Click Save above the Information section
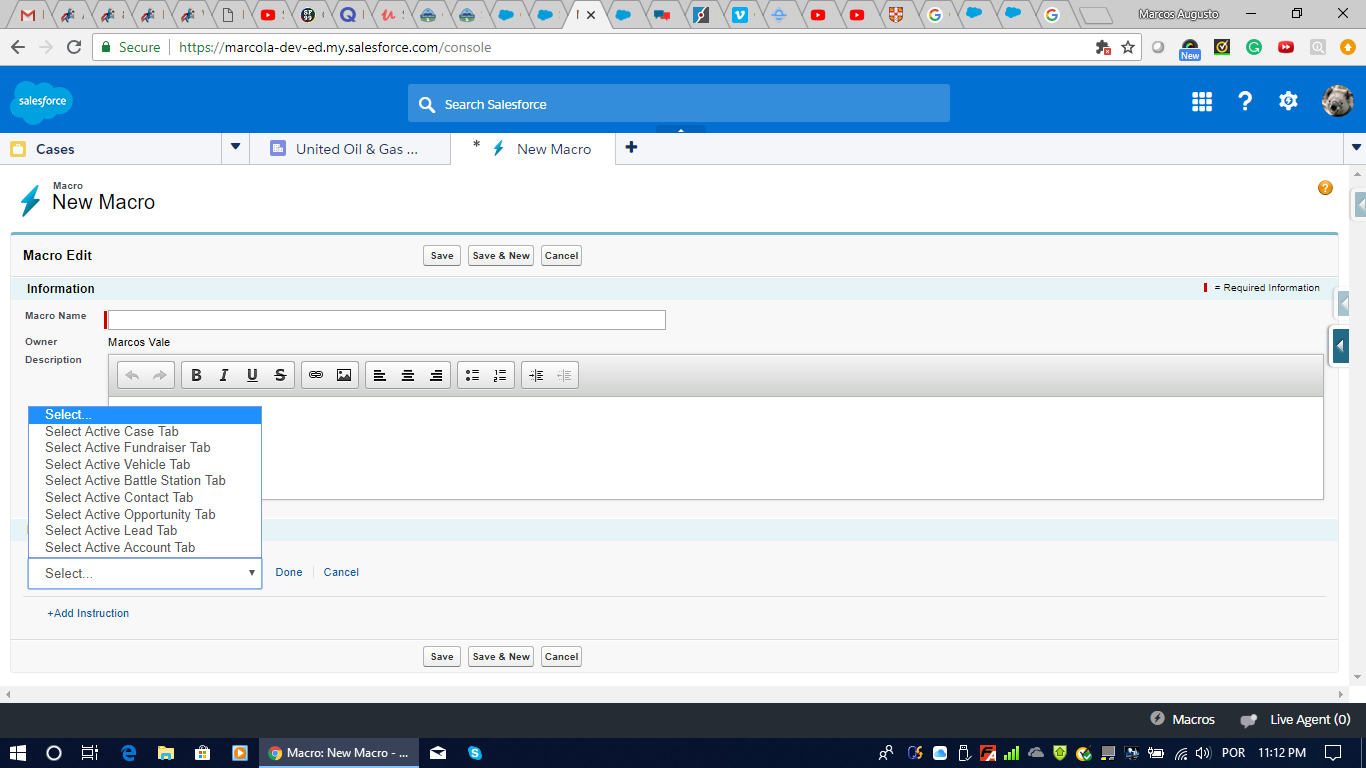The image size is (1366, 768). tap(442, 256)
